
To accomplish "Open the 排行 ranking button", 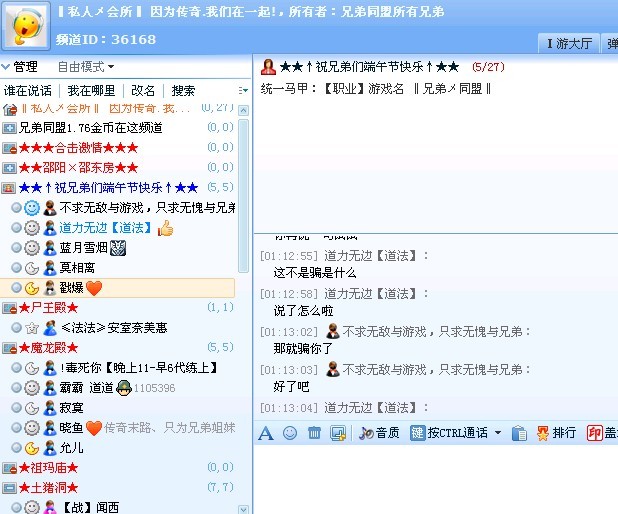I will pyautogui.click(x=556, y=433).
